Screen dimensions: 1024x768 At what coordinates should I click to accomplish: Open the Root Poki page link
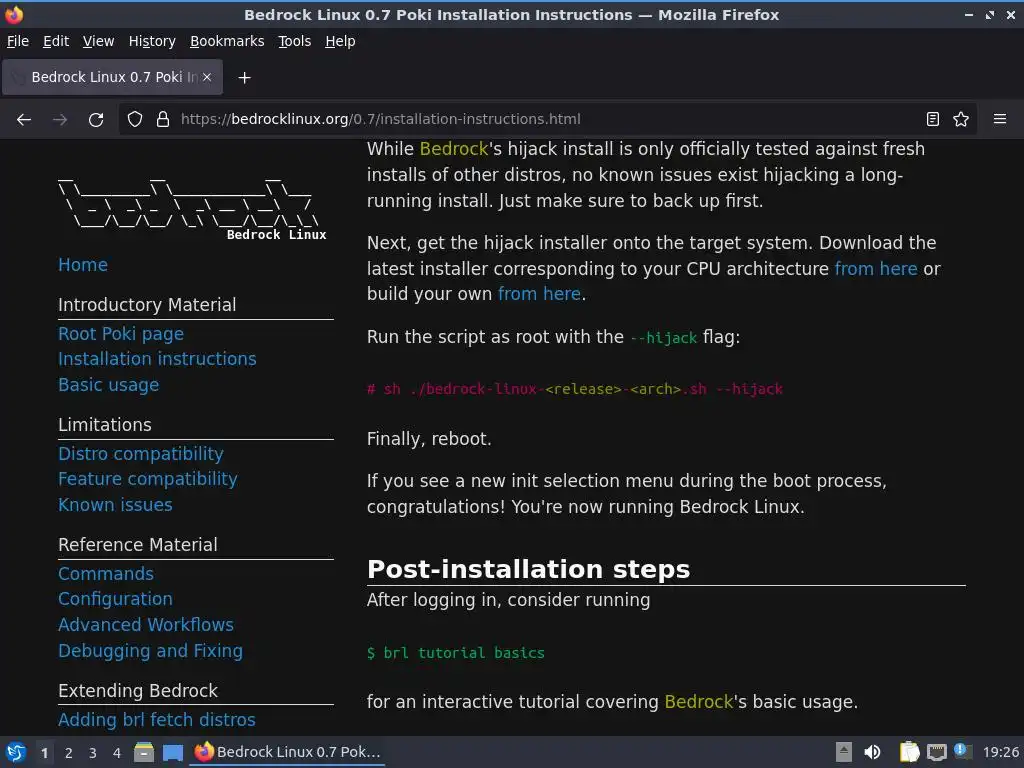(x=121, y=334)
